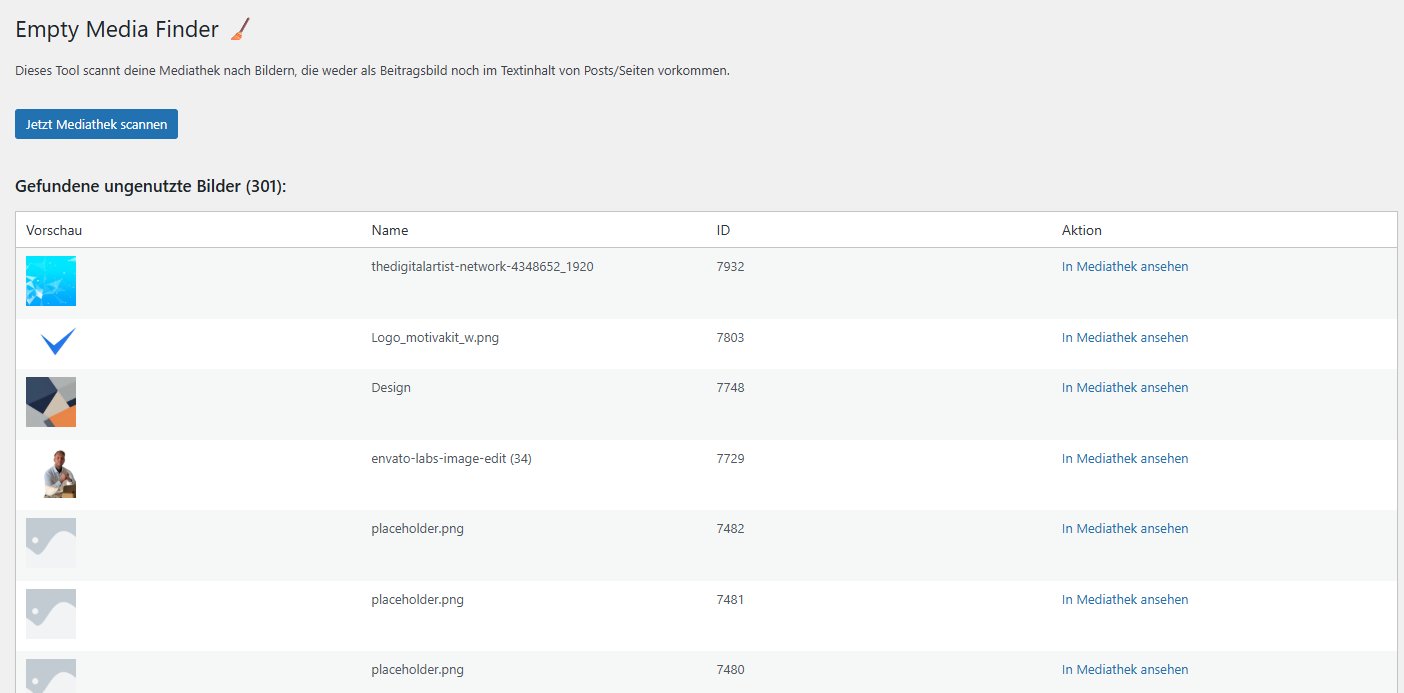Click the placeholder thumbnail for ID 7480
The height and width of the screenshot is (693, 1404).
[51, 675]
